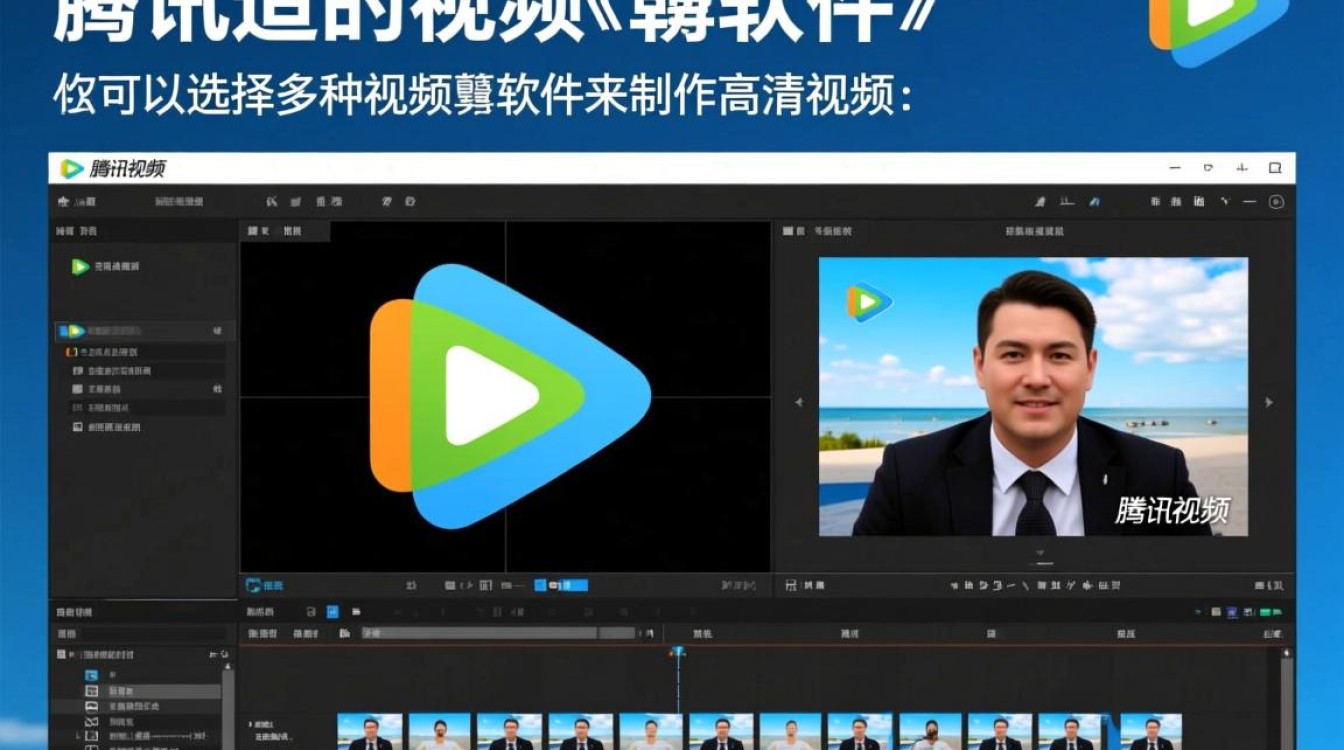Click the grey horizontal bar above the timeline
The height and width of the screenshot is (750, 1344).
pos(498,633)
